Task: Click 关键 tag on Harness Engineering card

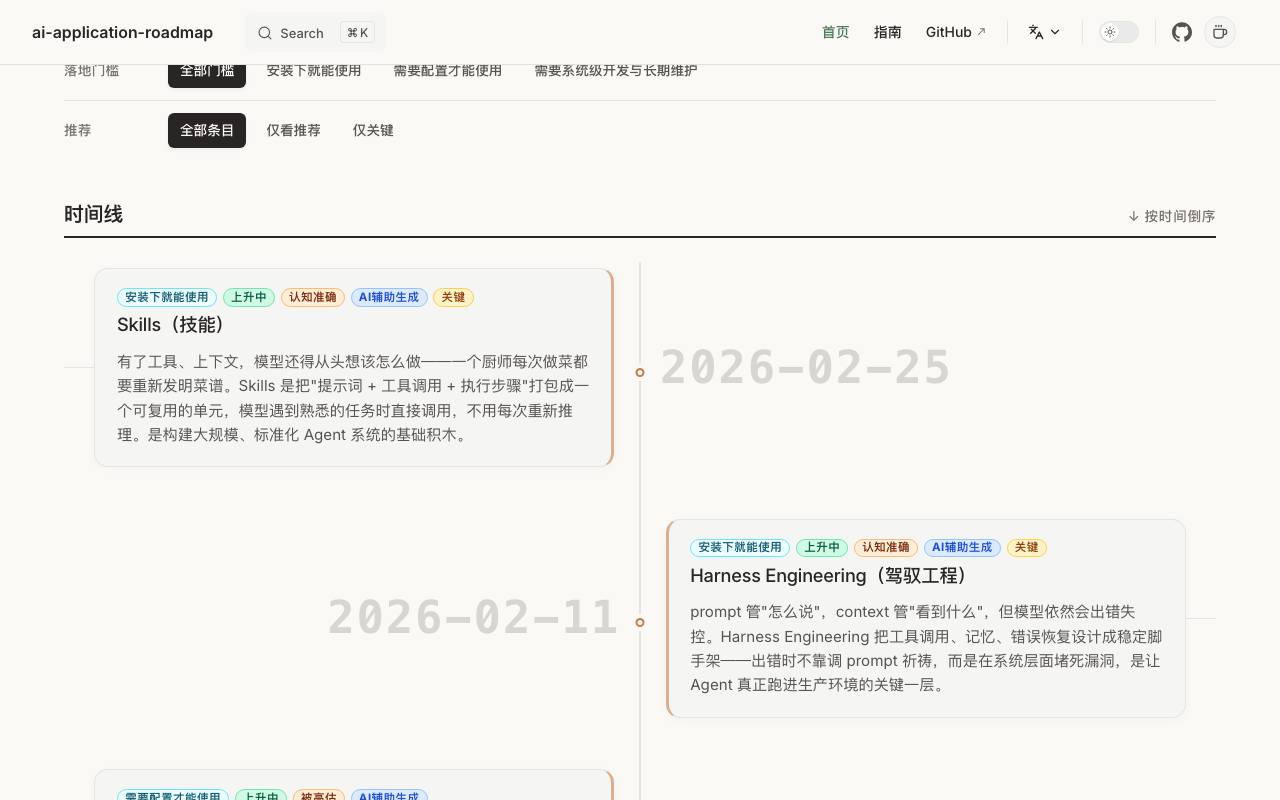Action: [x=1027, y=547]
